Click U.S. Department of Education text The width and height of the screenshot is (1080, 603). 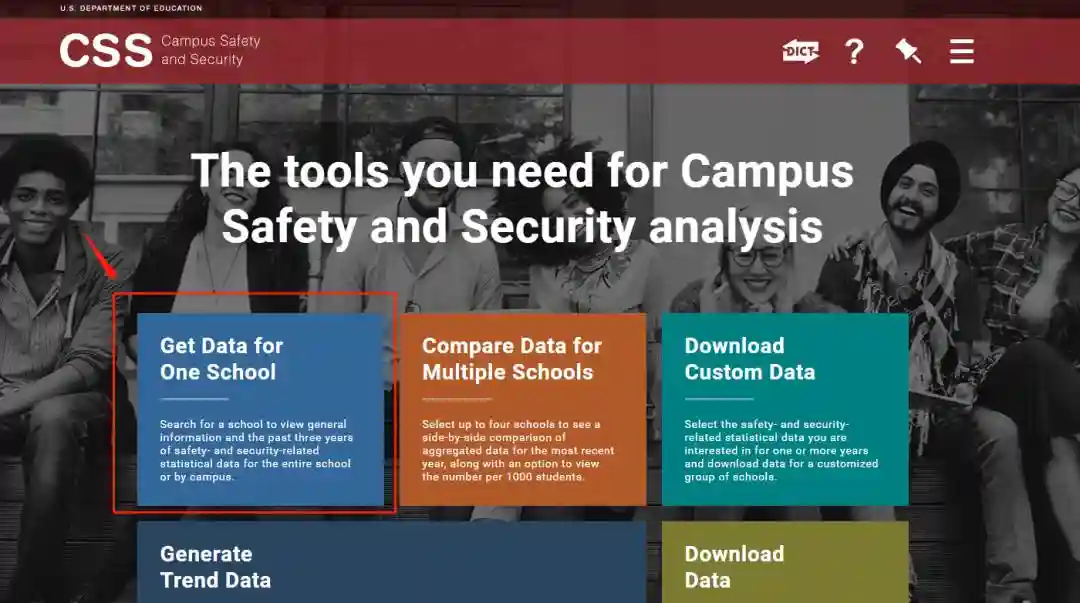point(131,8)
